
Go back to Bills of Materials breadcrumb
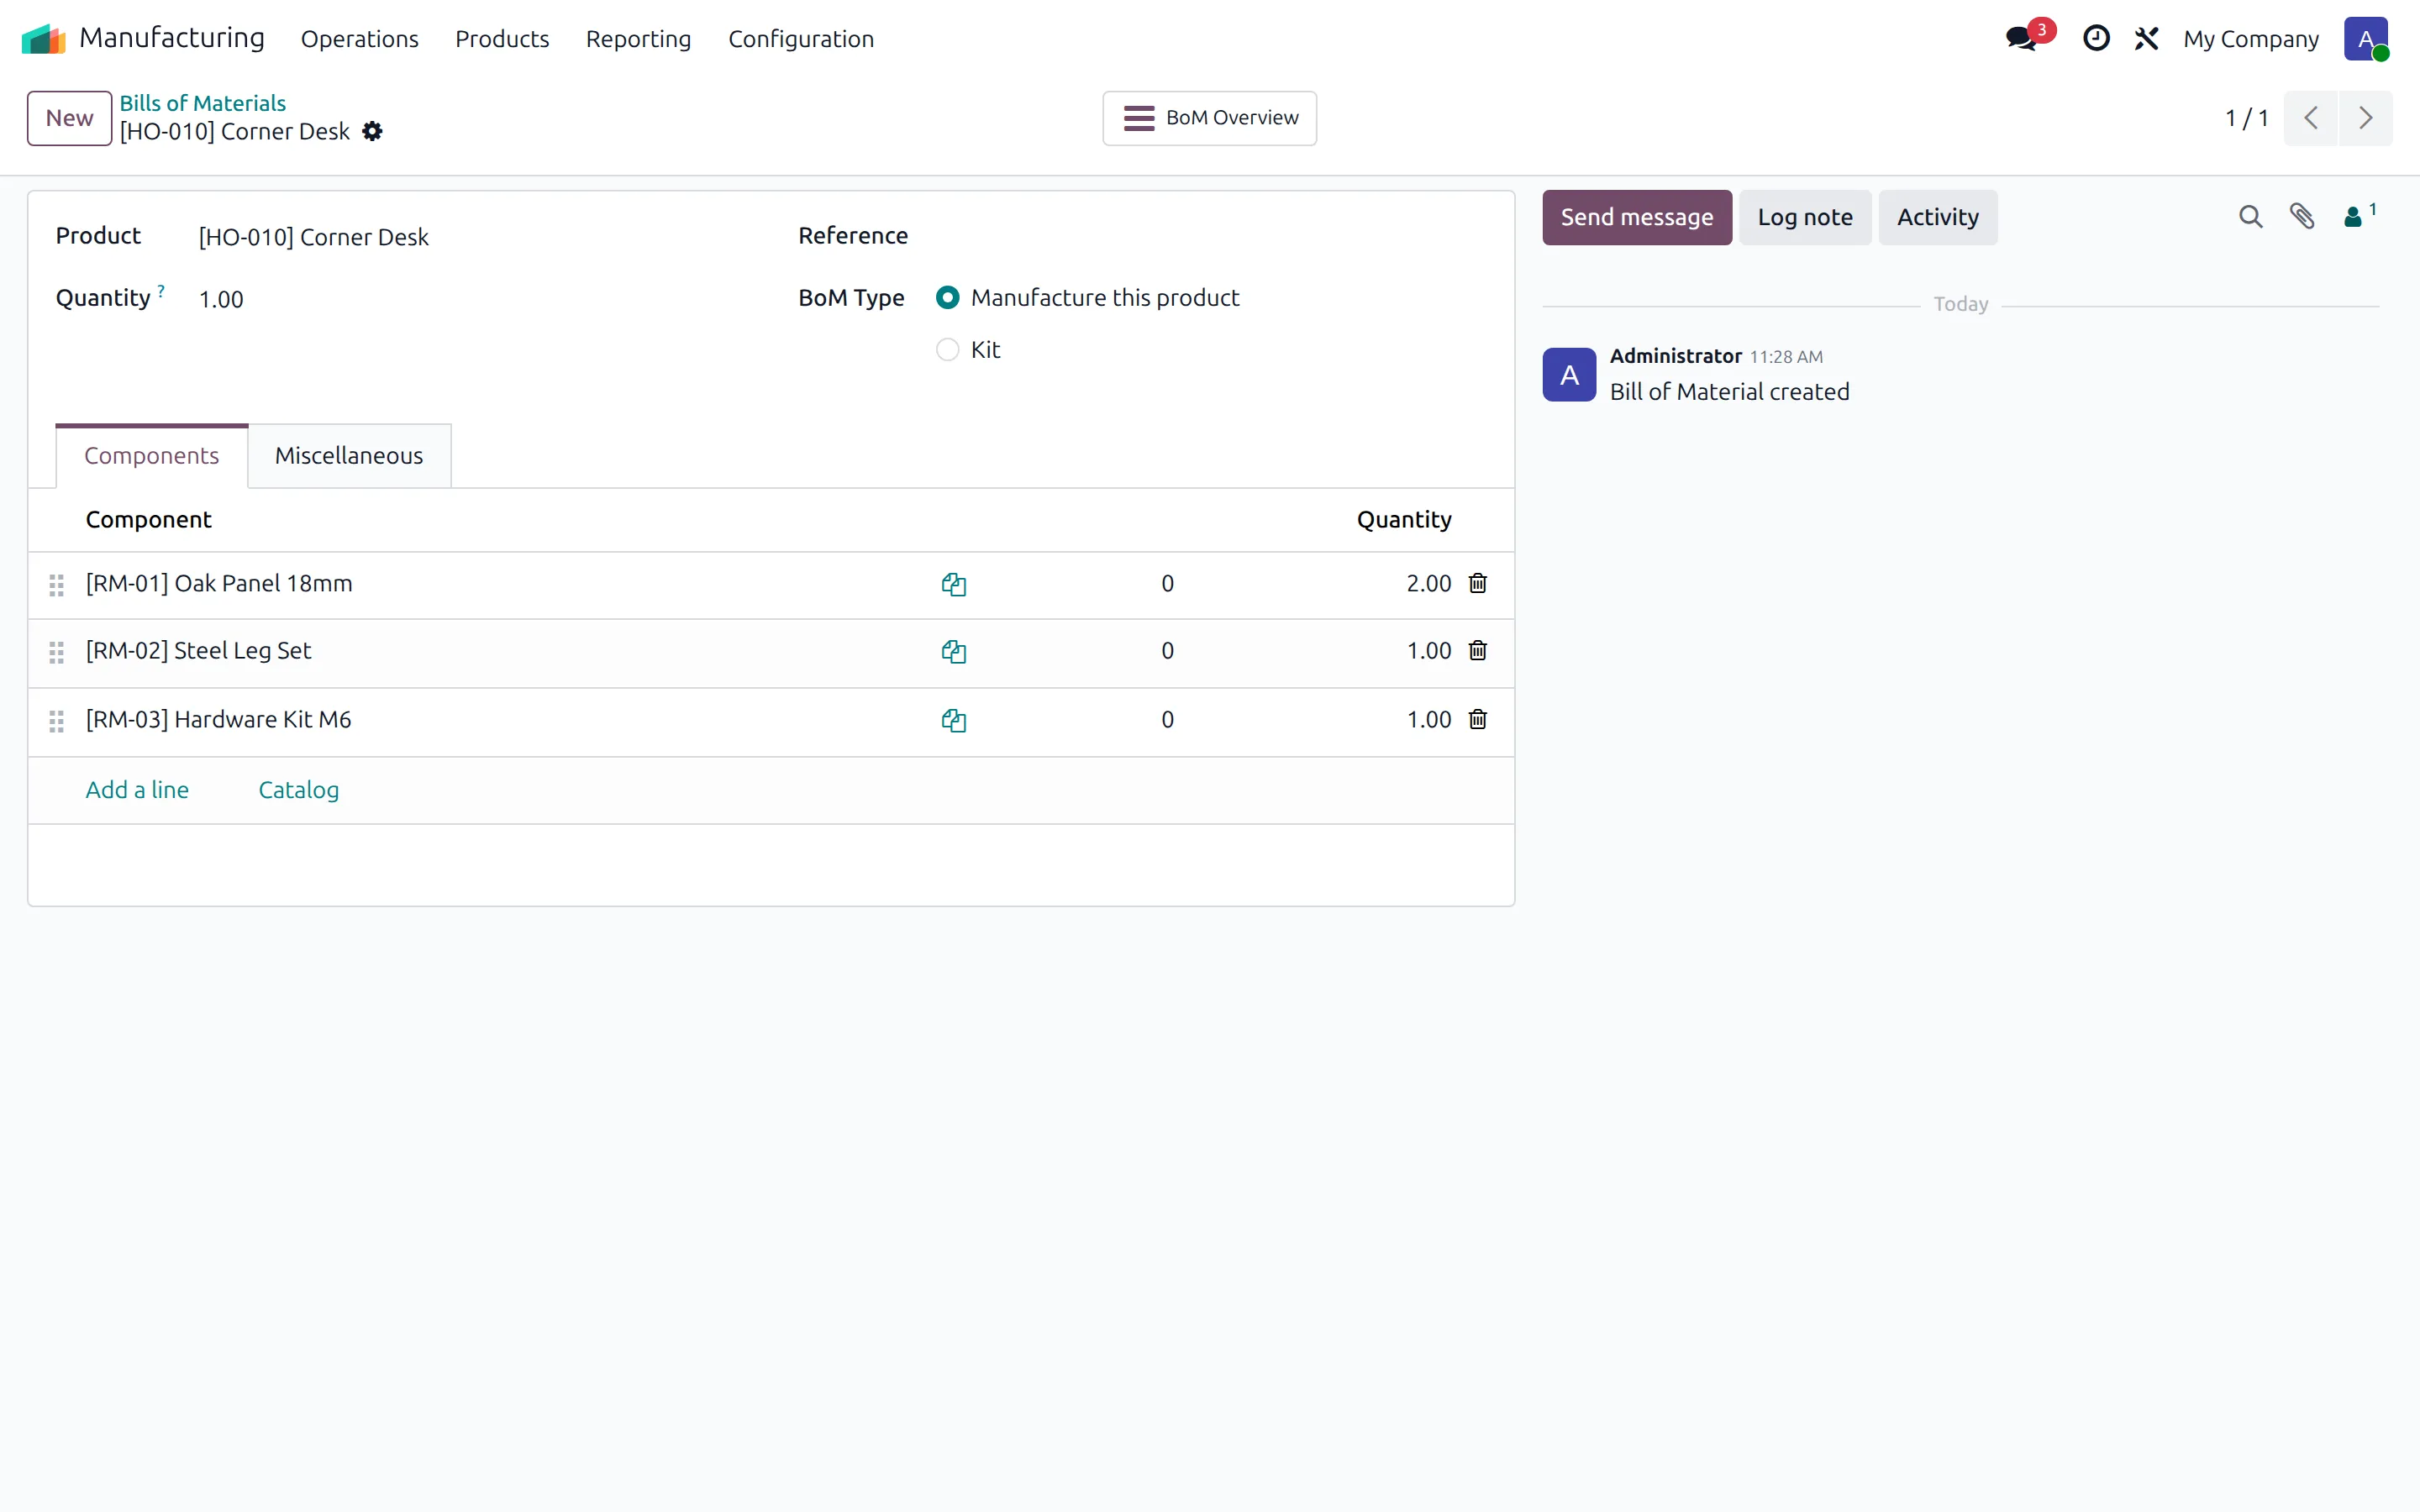[x=202, y=103]
